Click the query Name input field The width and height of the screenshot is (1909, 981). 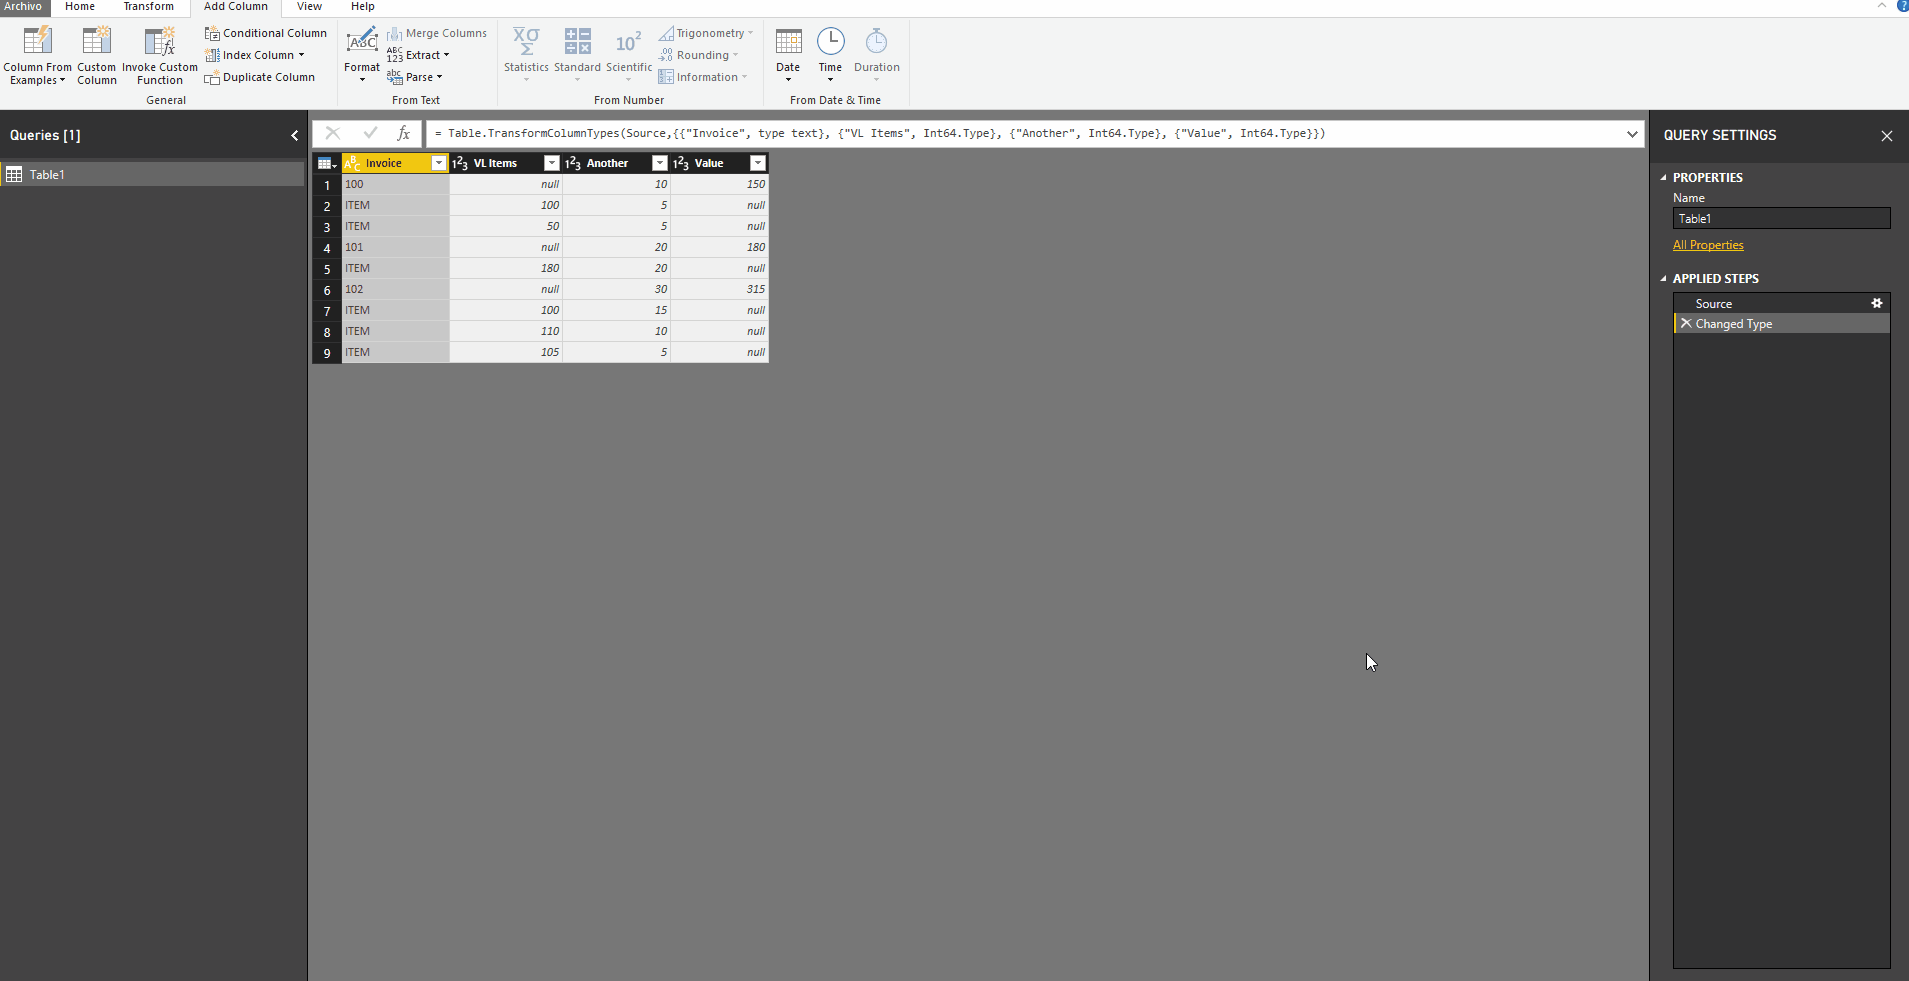tap(1781, 218)
